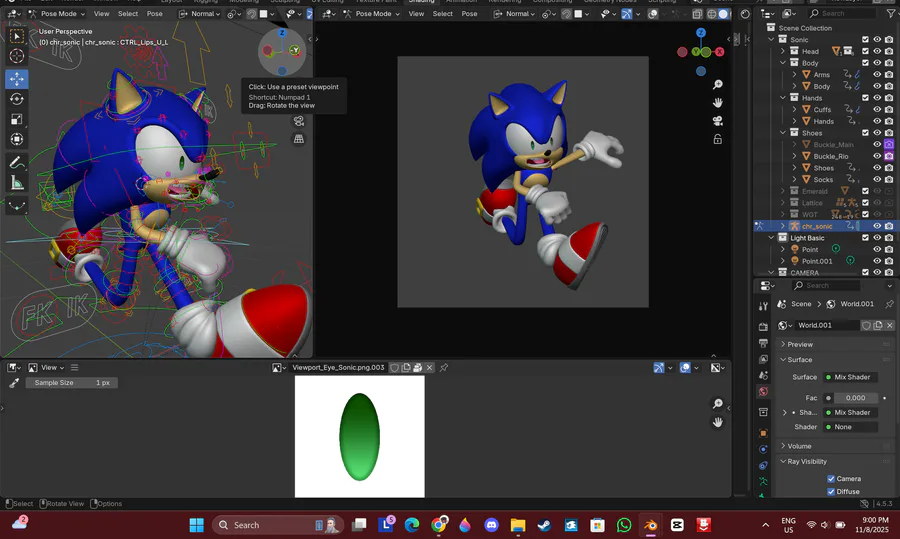Viewport: 900px width, 539px height.
Task: Toggle camera view icon in the right viewport
Action: click(x=717, y=121)
